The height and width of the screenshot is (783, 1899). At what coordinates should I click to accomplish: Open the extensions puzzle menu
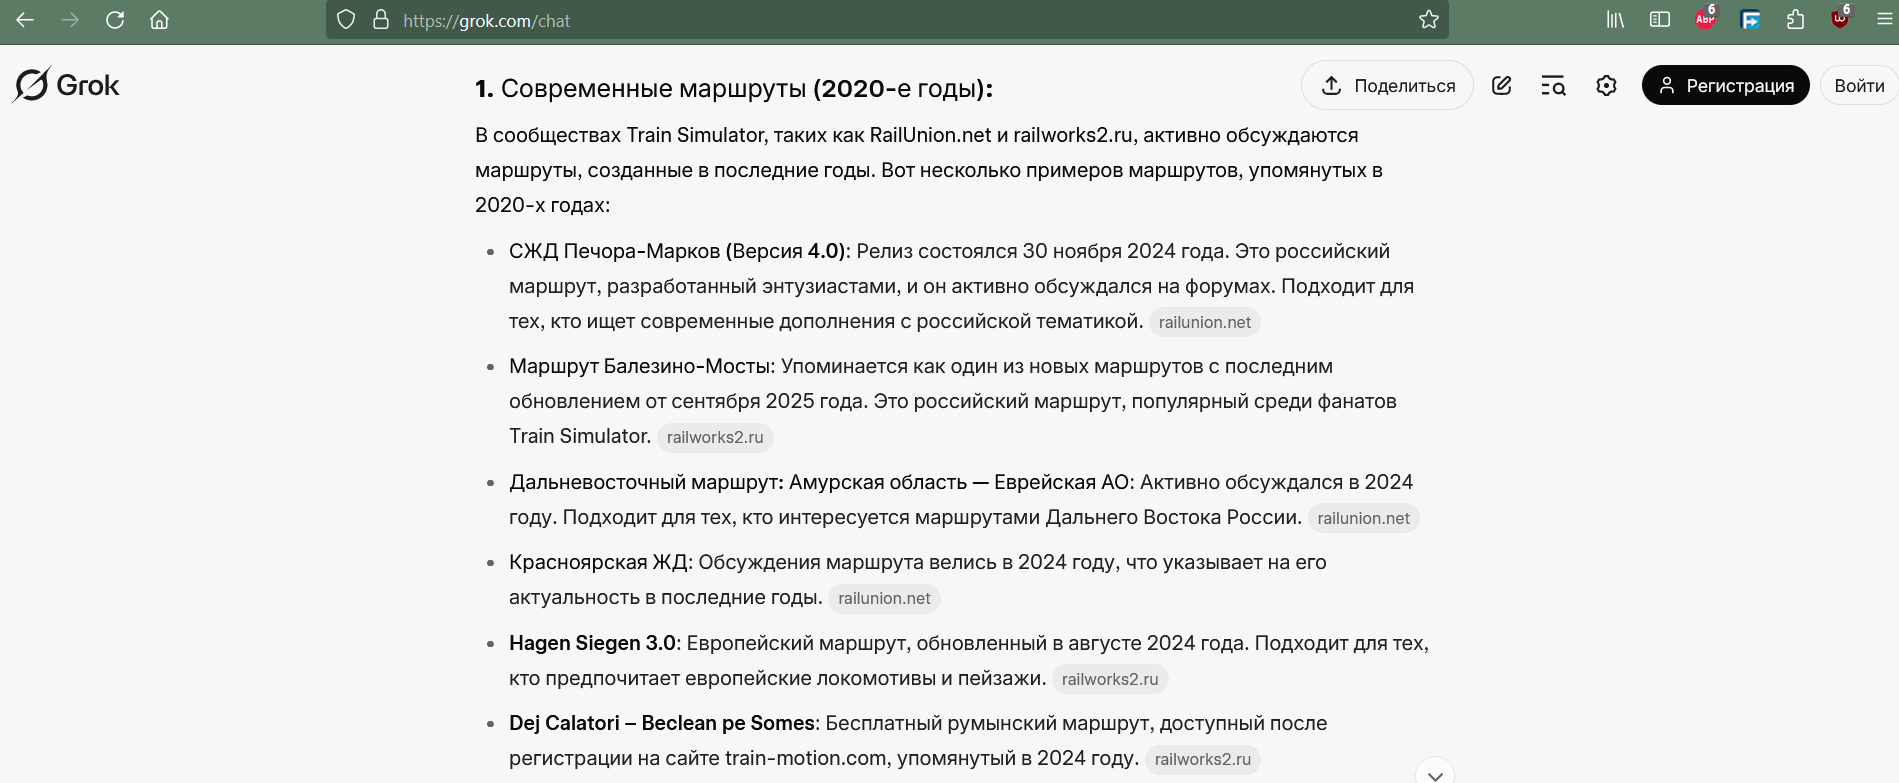click(1796, 20)
